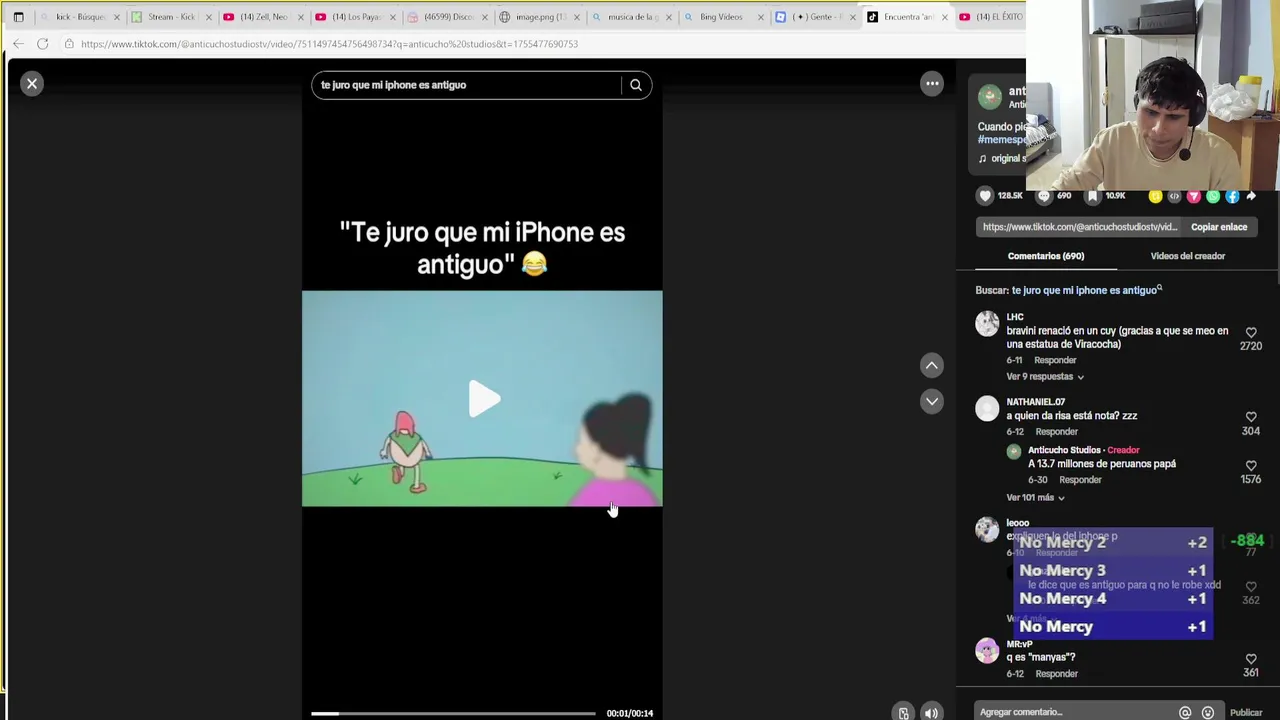Open LHC username link

point(1015,317)
